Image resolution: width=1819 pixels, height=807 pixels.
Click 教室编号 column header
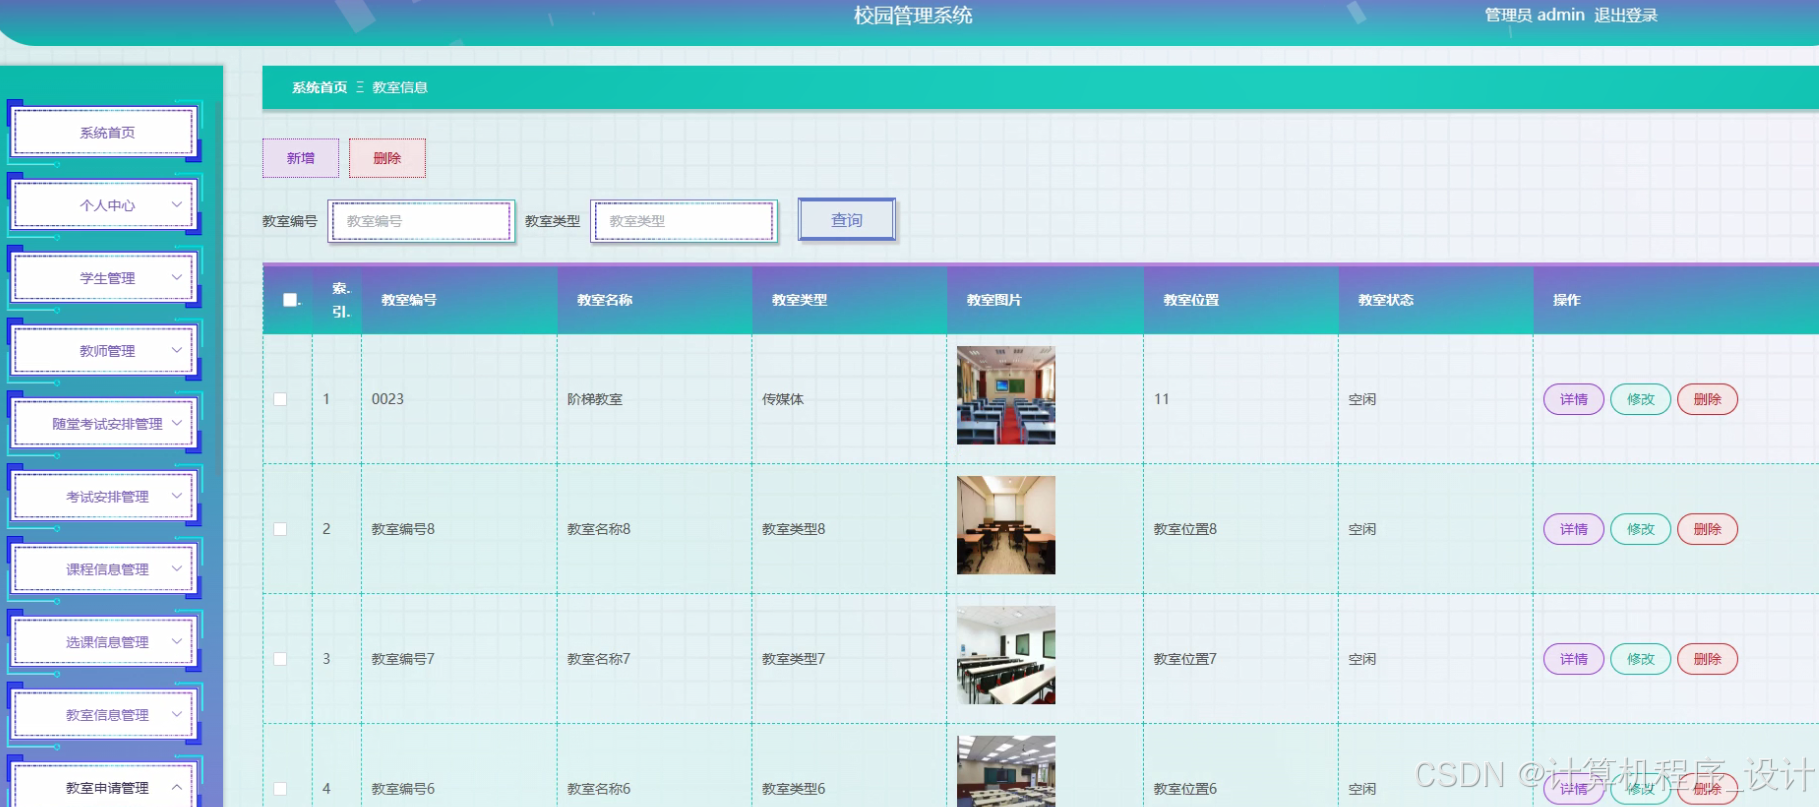tap(409, 300)
